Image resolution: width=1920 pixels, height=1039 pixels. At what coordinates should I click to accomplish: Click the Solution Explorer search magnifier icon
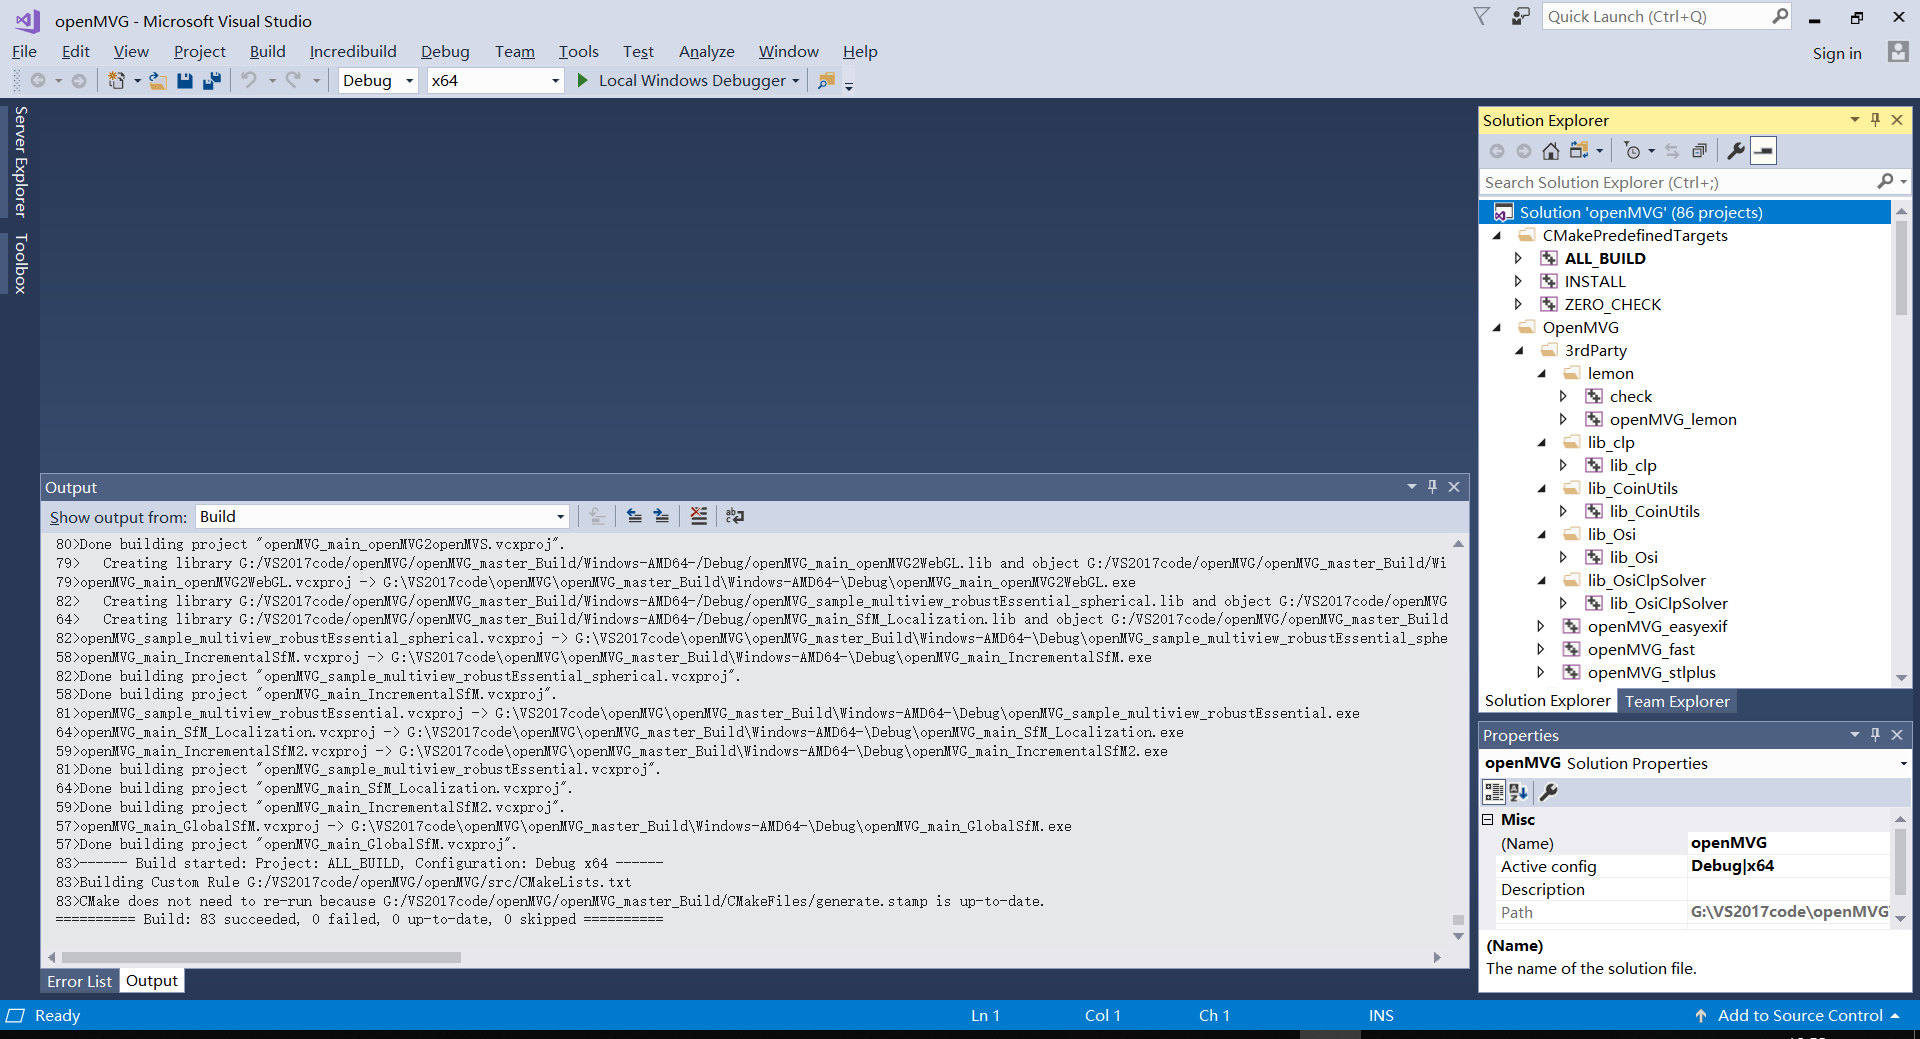[x=1885, y=182]
